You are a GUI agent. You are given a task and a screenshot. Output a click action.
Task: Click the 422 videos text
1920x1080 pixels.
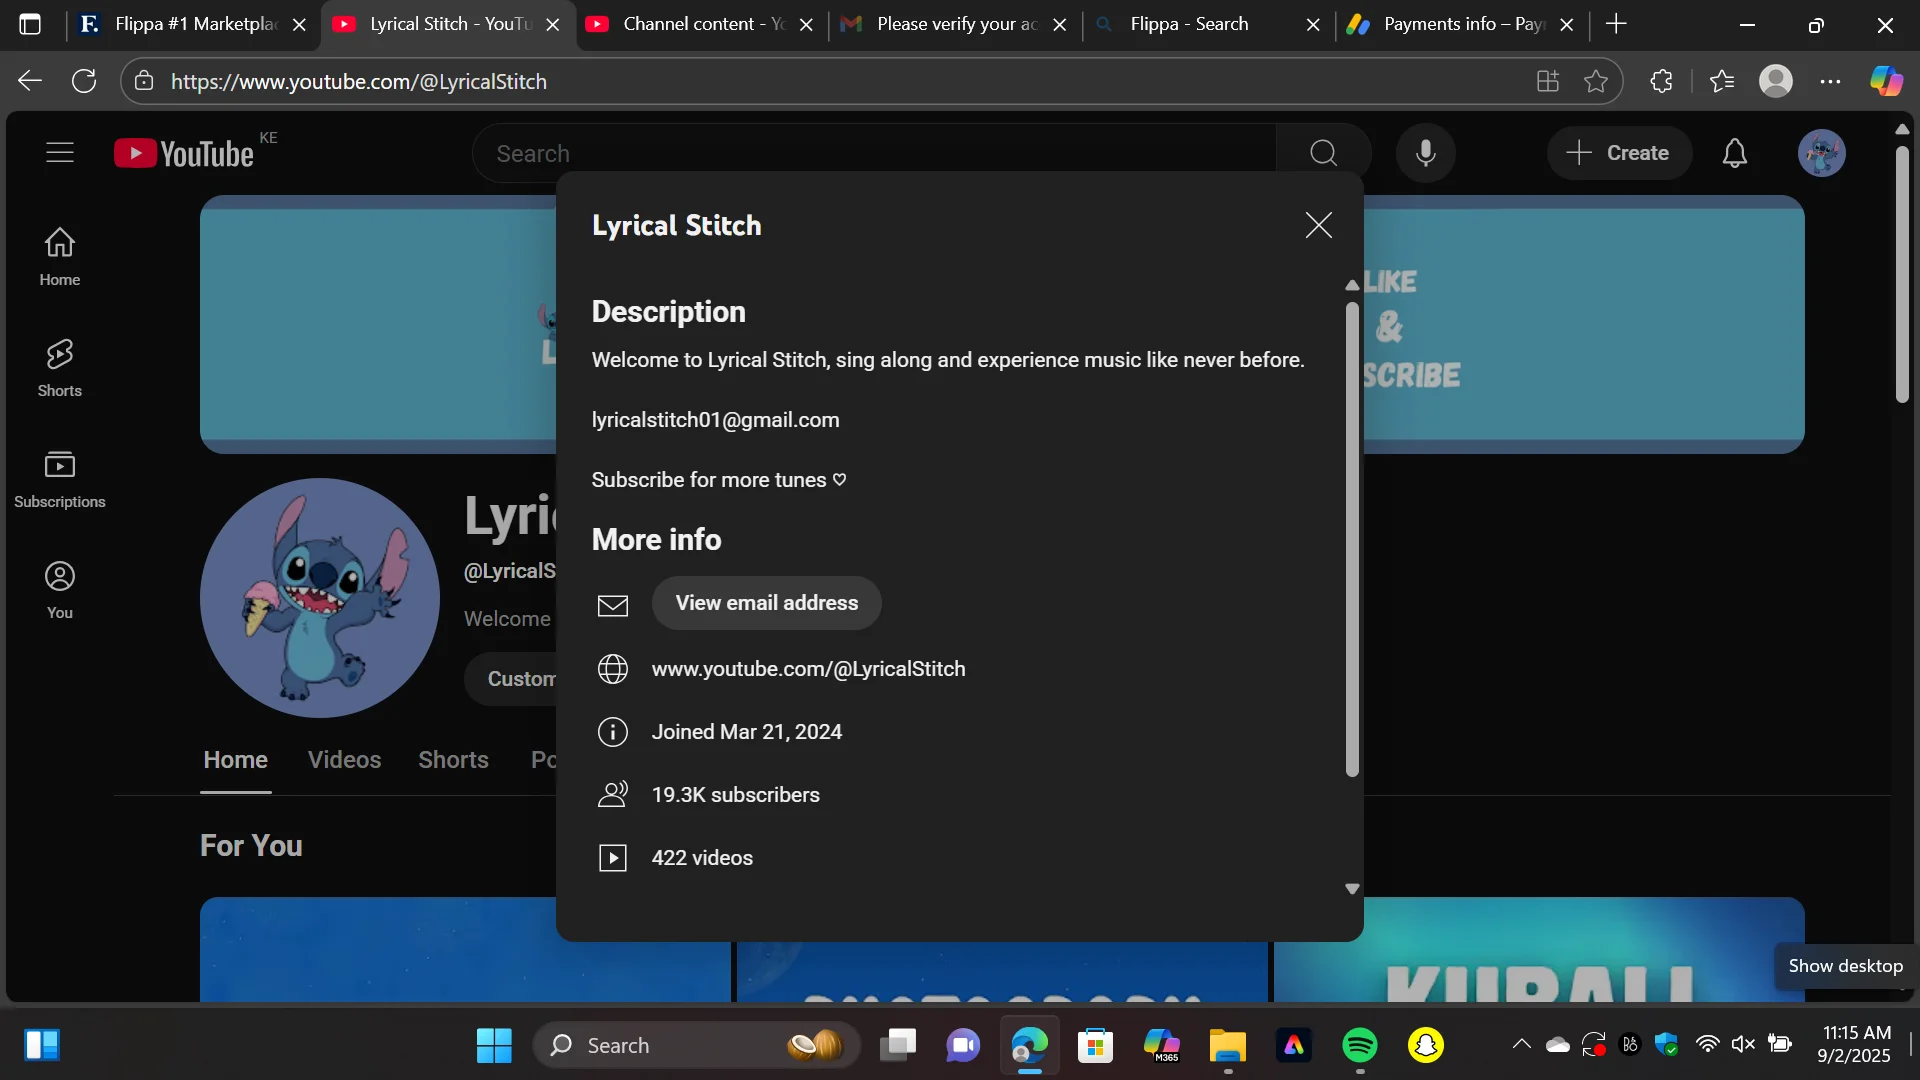pos(702,858)
